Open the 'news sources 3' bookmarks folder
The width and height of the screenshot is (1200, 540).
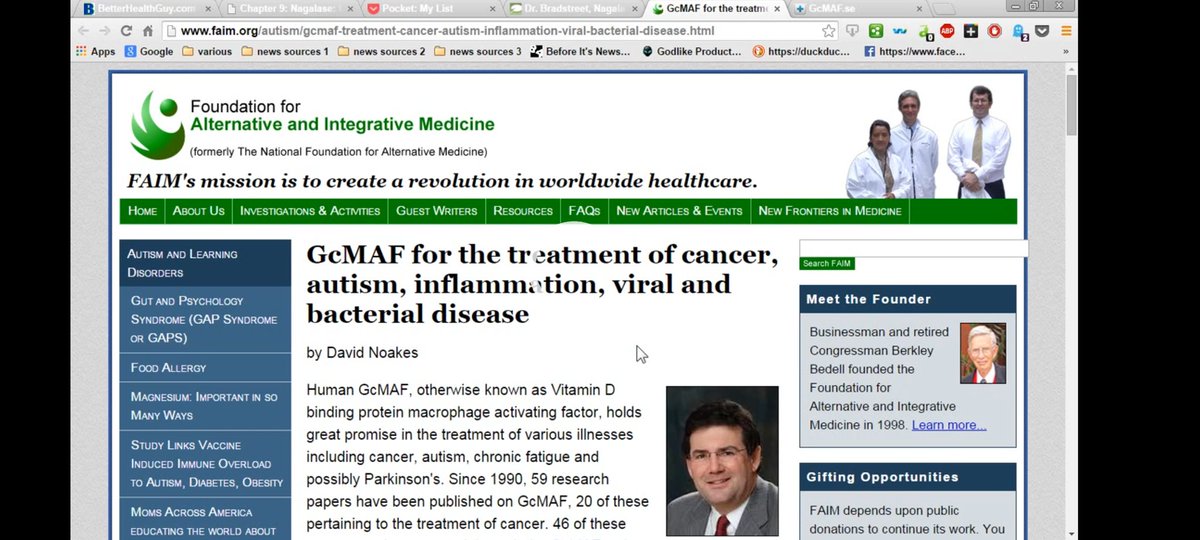click(477, 51)
